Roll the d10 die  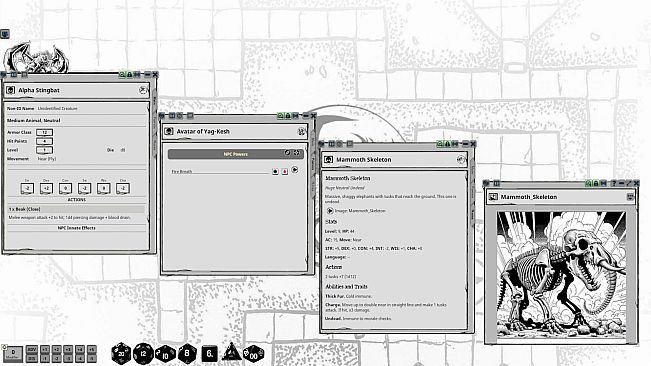(x=165, y=354)
